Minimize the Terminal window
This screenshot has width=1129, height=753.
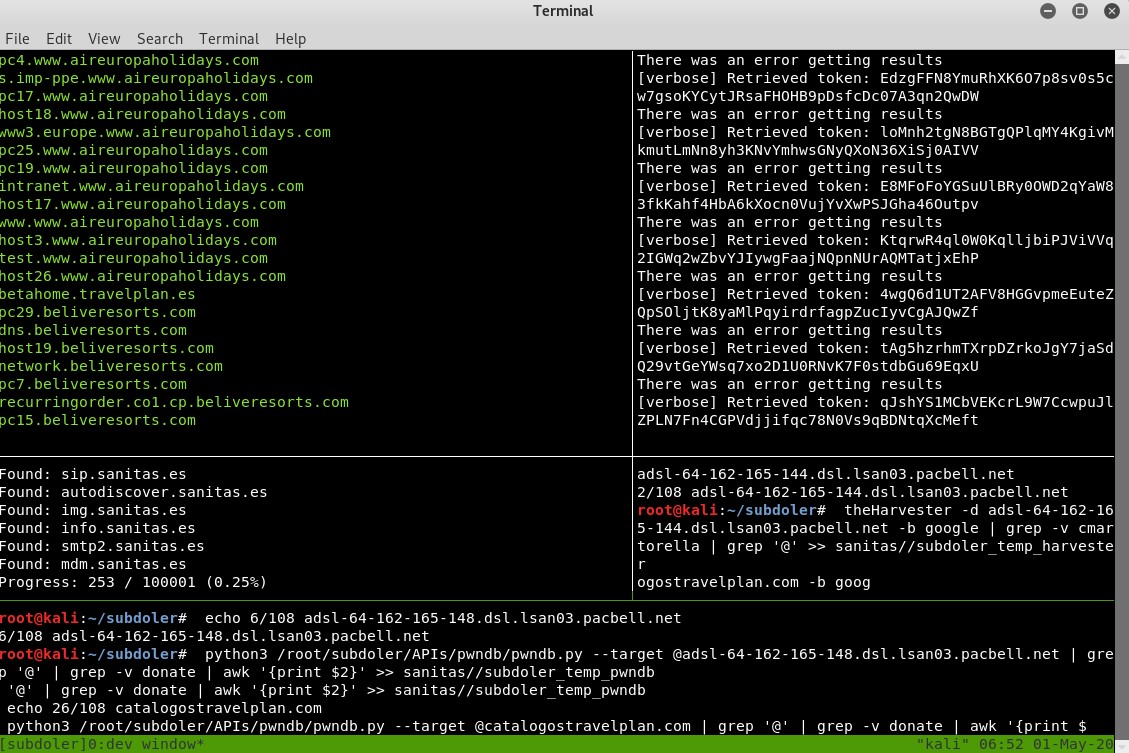[1048, 11]
